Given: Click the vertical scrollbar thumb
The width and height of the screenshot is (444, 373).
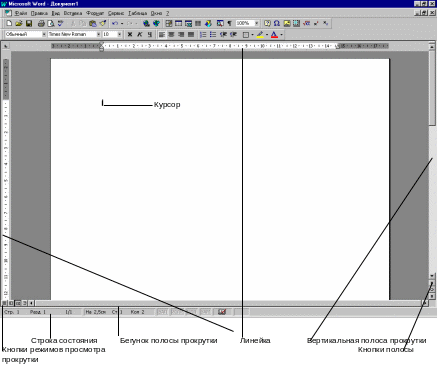Looking at the screenshot, I should (x=432, y=88).
